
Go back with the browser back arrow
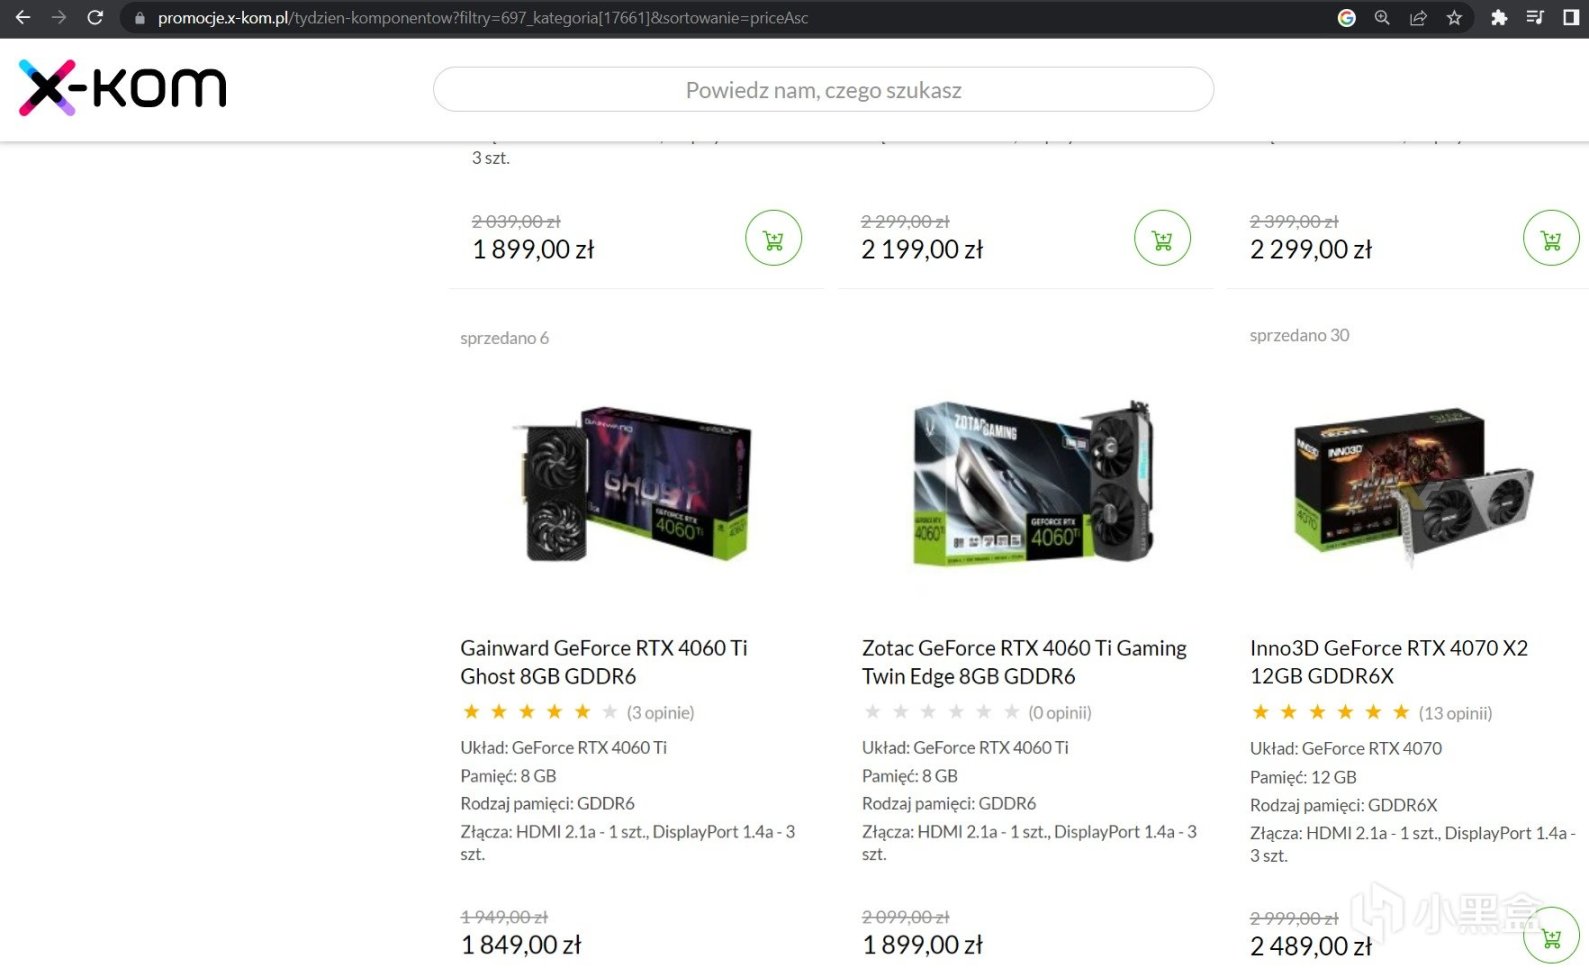[22, 17]
